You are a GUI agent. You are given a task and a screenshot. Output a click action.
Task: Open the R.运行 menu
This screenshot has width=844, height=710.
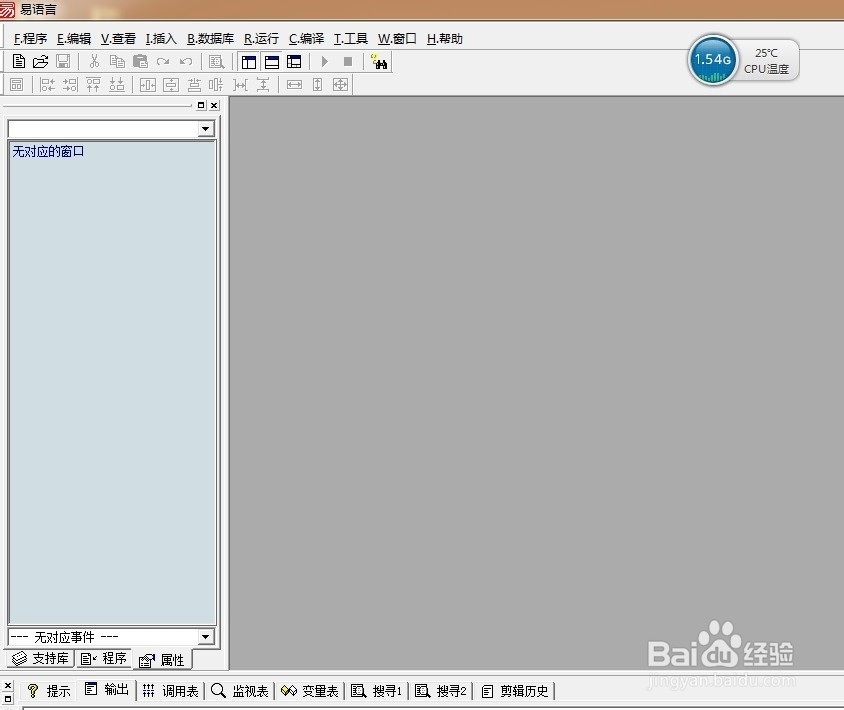tap(261, 39)
